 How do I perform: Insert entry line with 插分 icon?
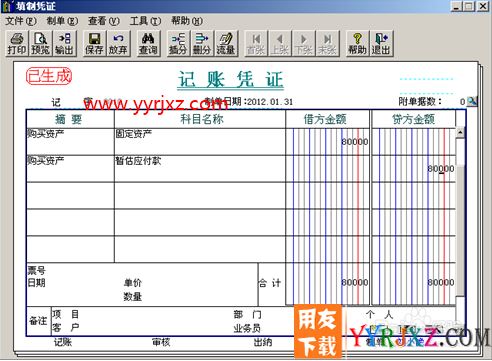(178, 44)
